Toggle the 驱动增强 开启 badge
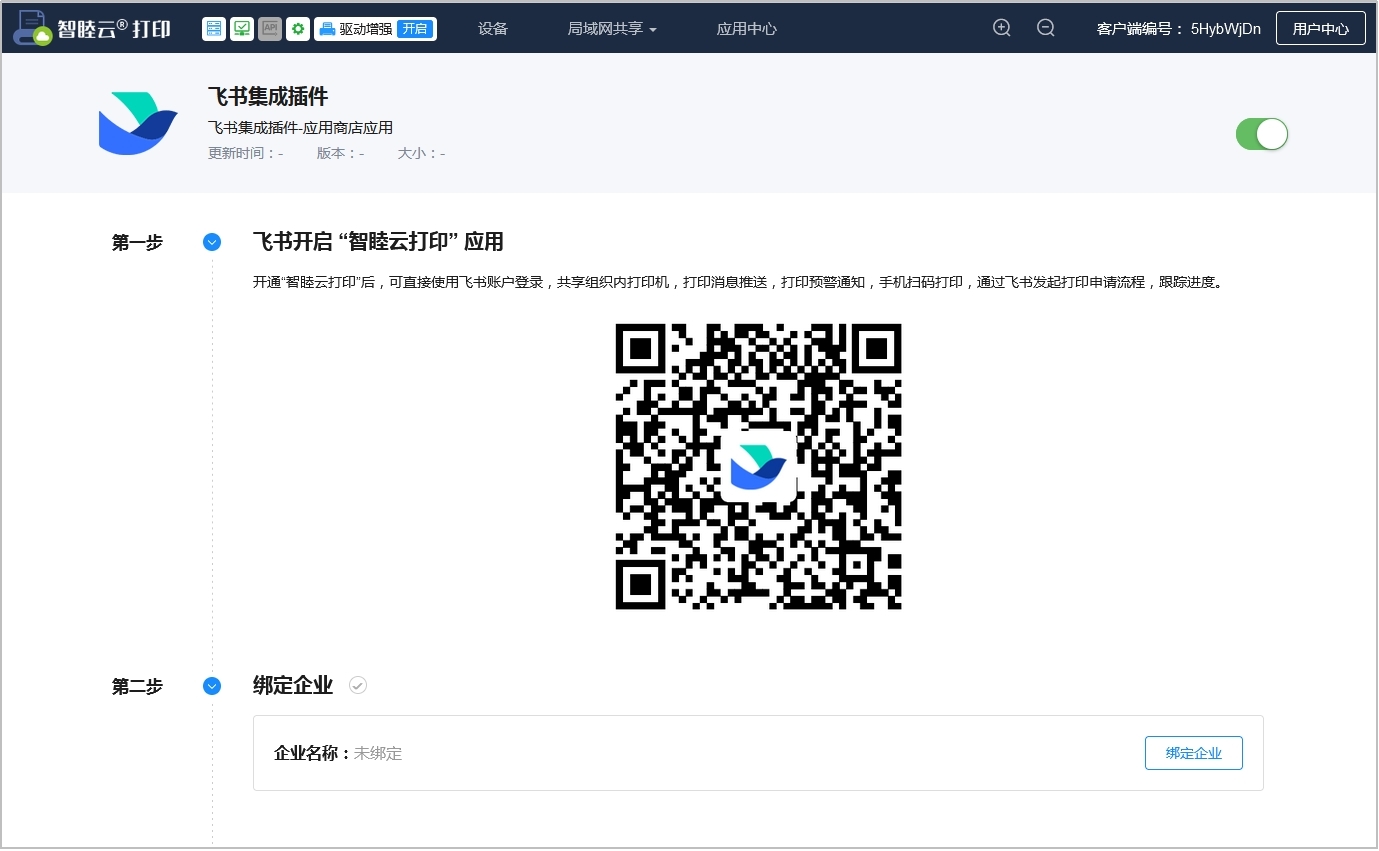Viewport: 1379px width, 851px height. click(415, 29)
